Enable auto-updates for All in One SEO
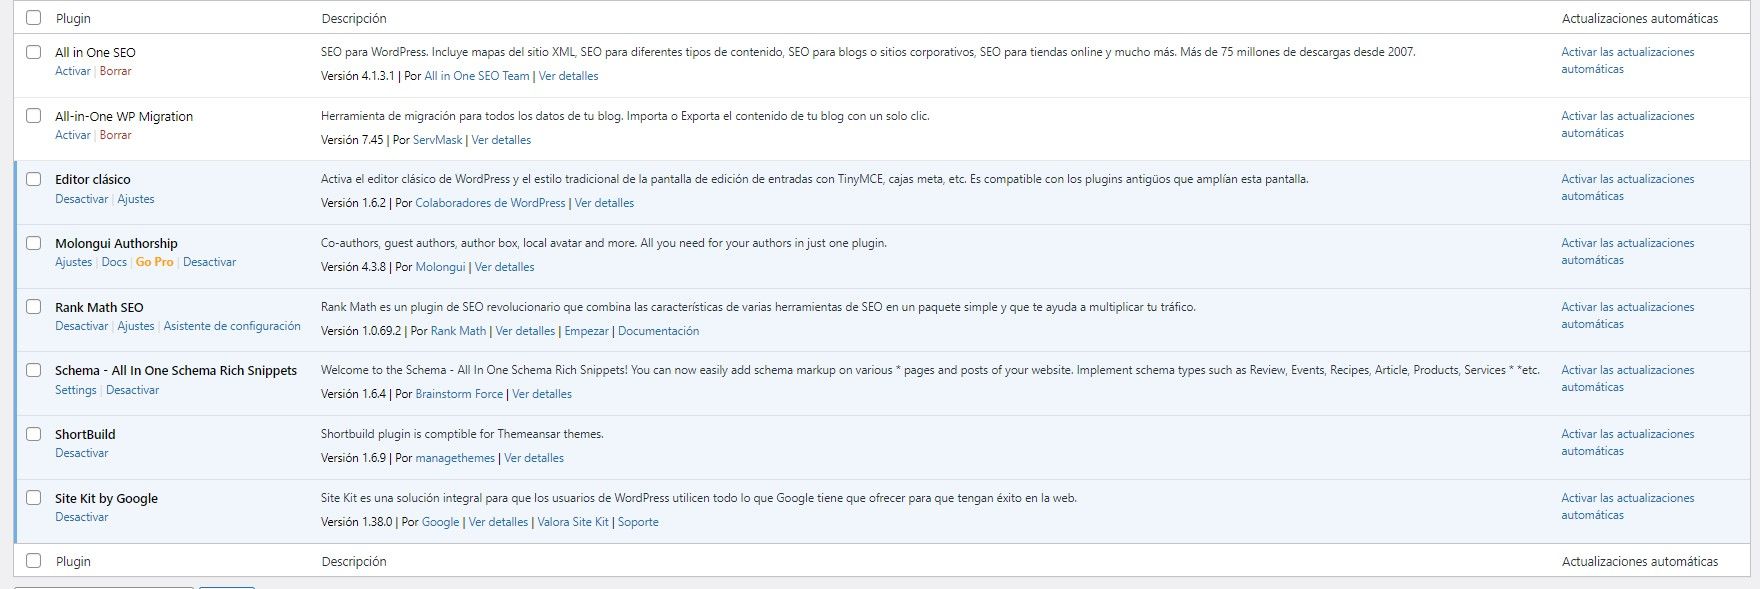 (1628, 60)
